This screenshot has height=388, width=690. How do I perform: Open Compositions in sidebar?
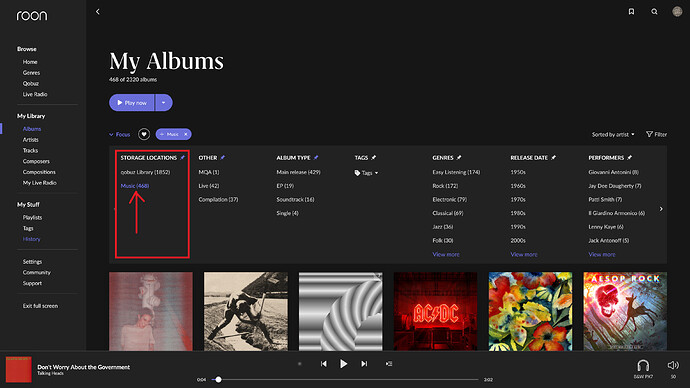[x=39, y=172]
